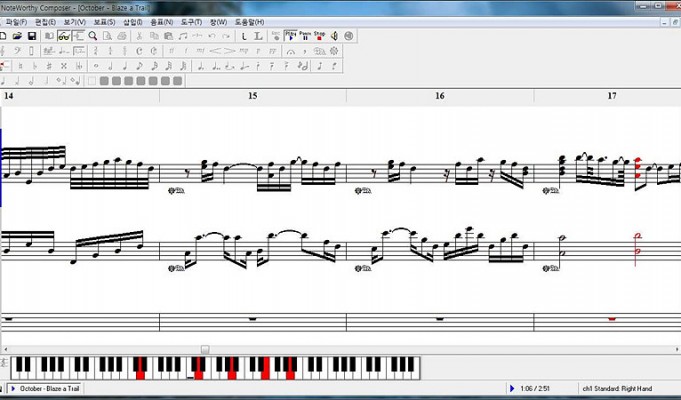Click measure number 15 in ruler
Screen dimensions: 681x400
tap(253, 96)
